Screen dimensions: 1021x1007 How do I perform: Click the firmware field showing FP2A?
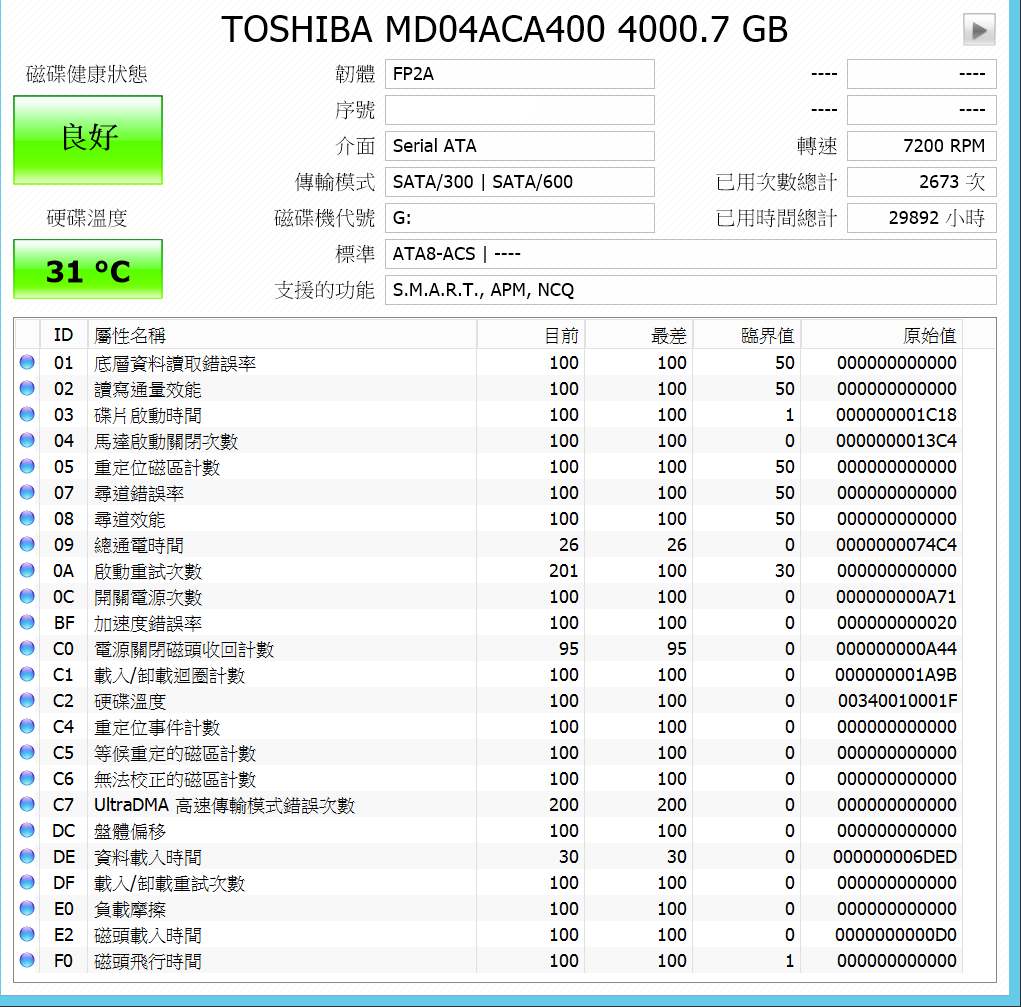(x=520, y=74)
